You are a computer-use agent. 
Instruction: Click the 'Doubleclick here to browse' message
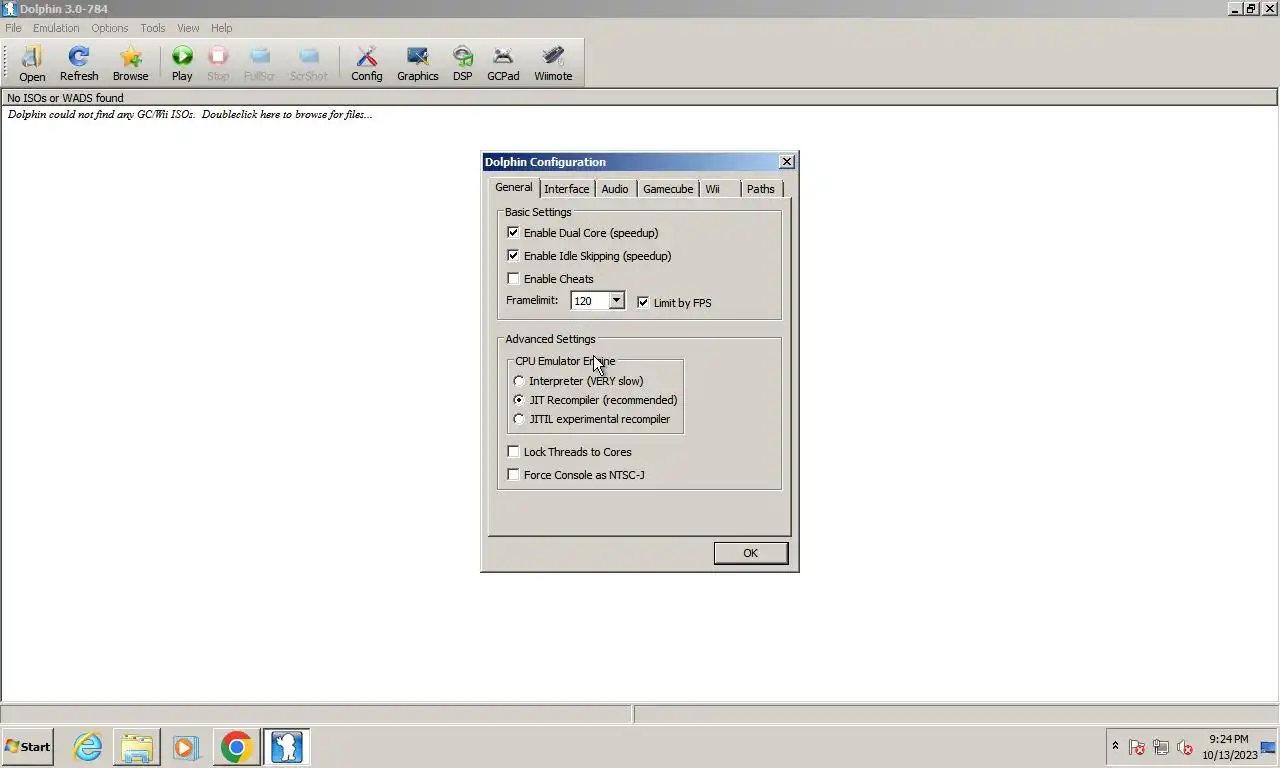190,114
